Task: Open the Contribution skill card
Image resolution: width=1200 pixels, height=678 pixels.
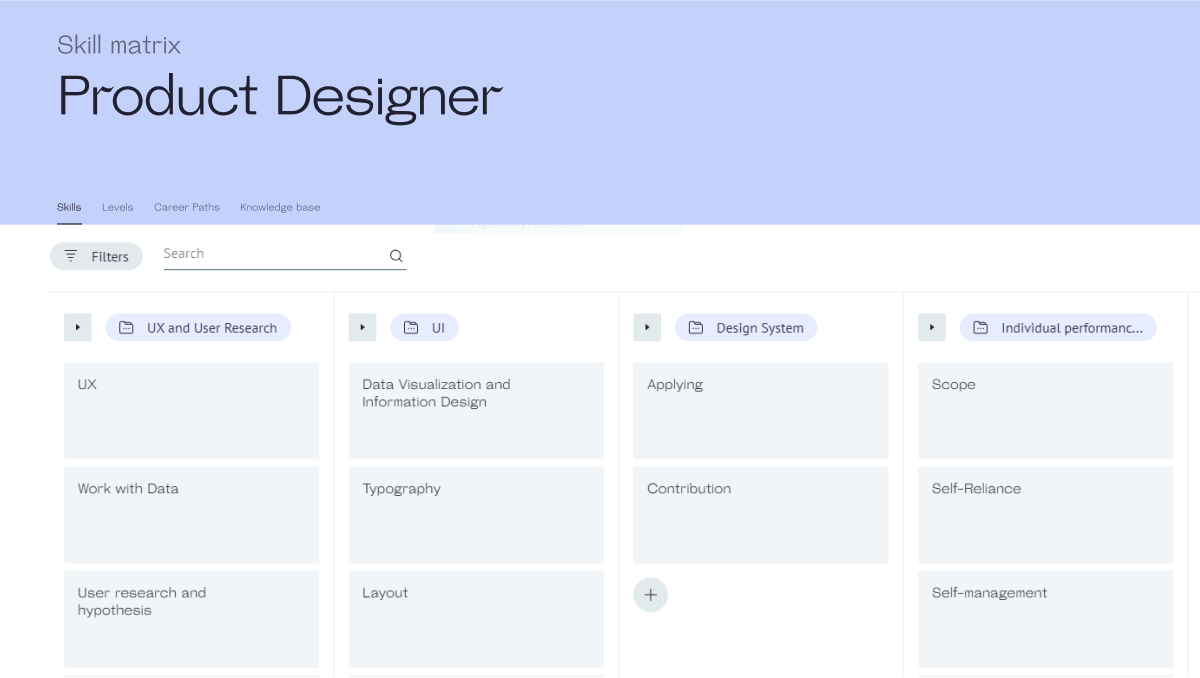Action: [x=761, y=515]
